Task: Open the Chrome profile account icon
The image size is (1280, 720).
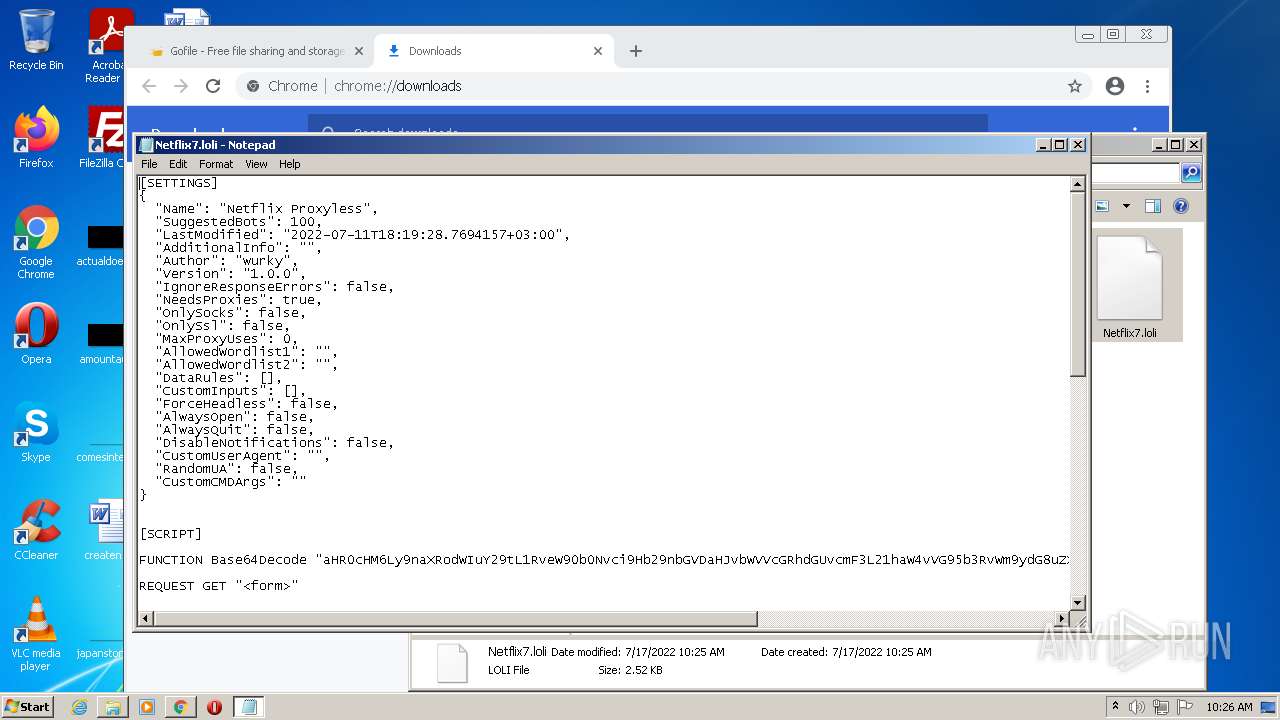Action: click(x=1115, y=86)
